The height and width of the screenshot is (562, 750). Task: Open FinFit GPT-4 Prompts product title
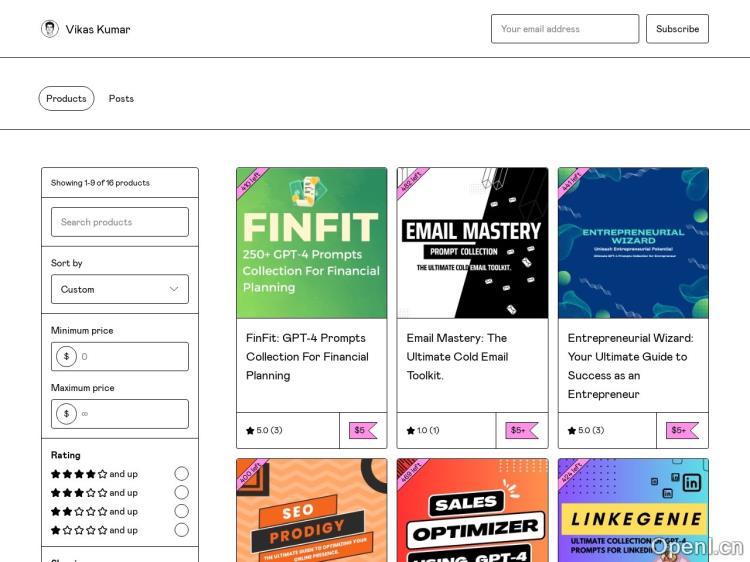308,356
